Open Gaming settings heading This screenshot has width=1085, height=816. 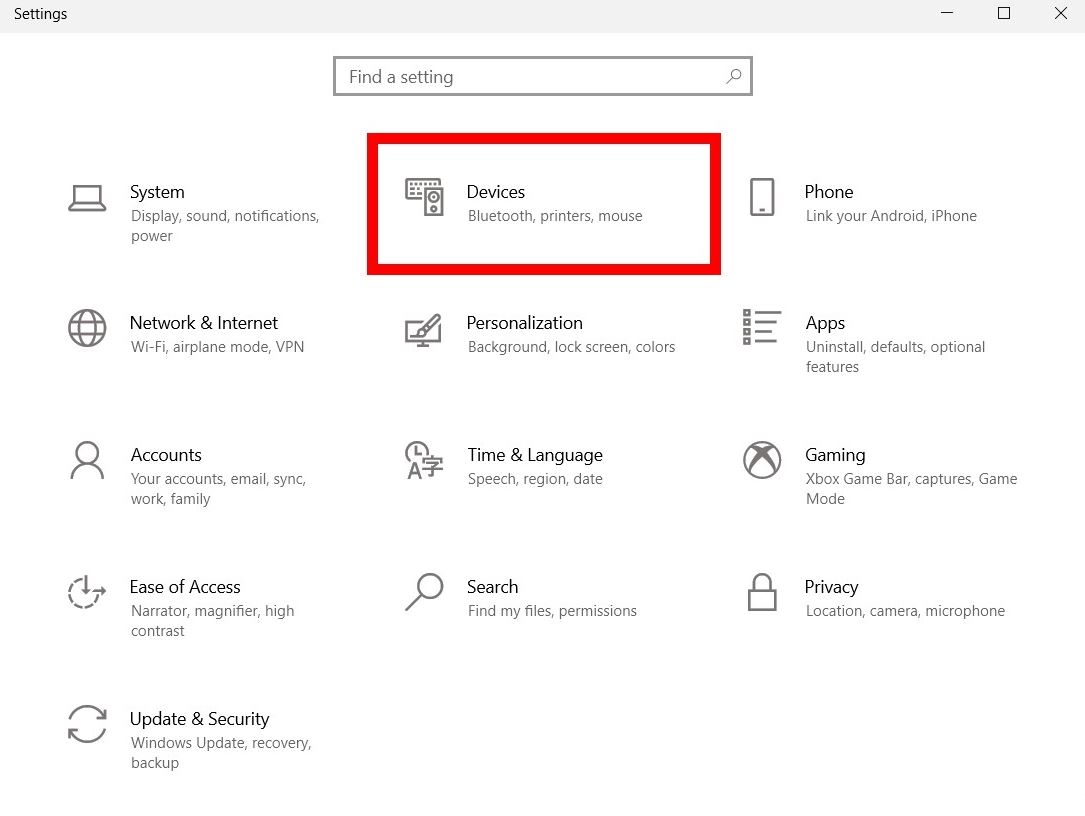[x=835, y=455]
